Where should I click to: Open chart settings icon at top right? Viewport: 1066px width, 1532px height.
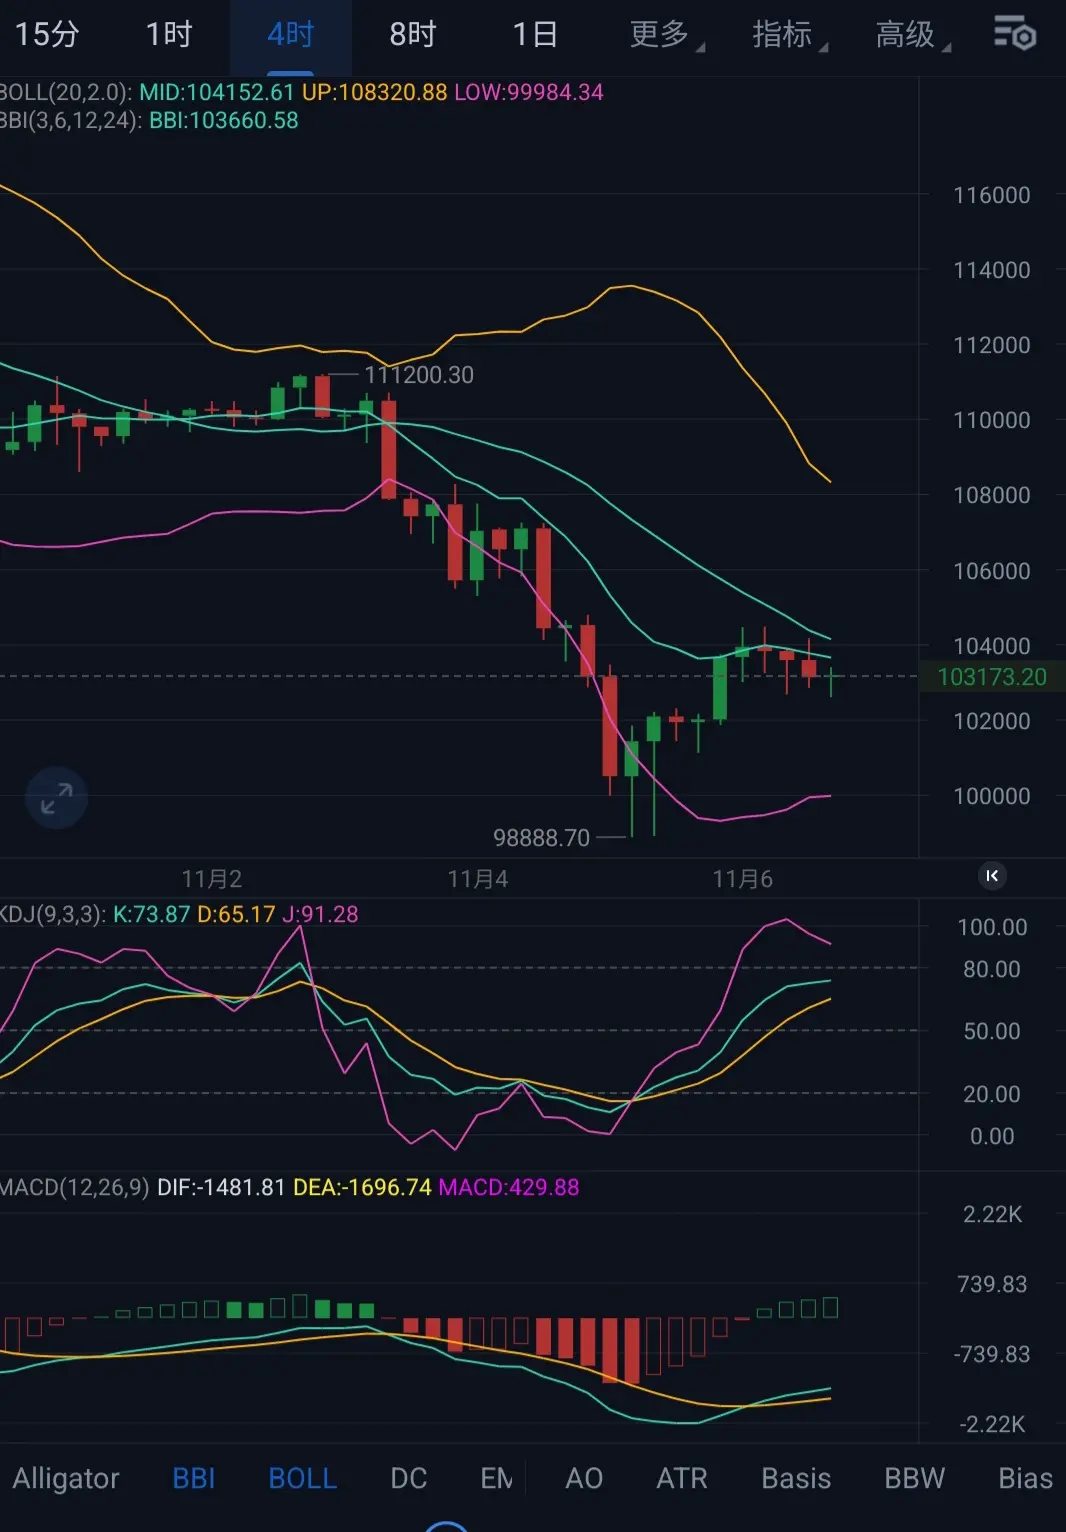pos(1014,34)
